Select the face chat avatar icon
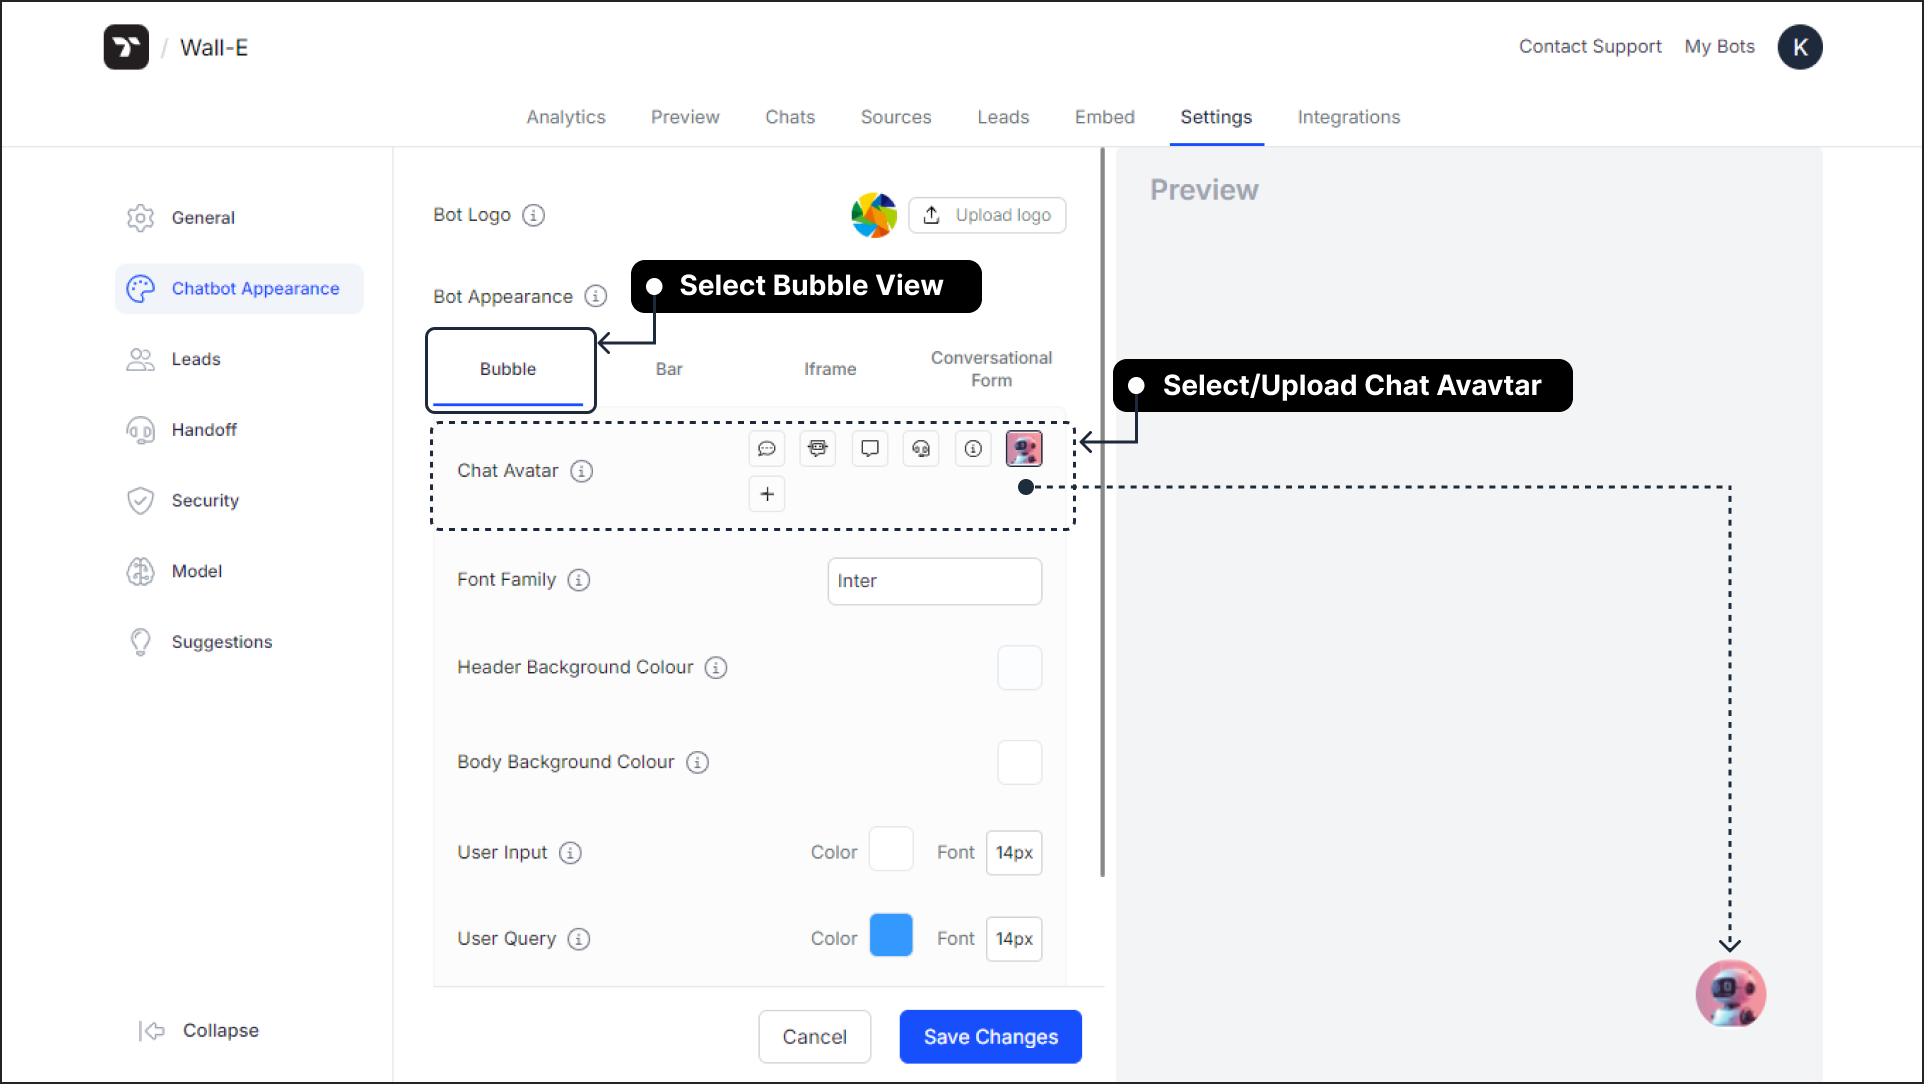Viewport: 1924px width, 1084px height. (921, 448)
